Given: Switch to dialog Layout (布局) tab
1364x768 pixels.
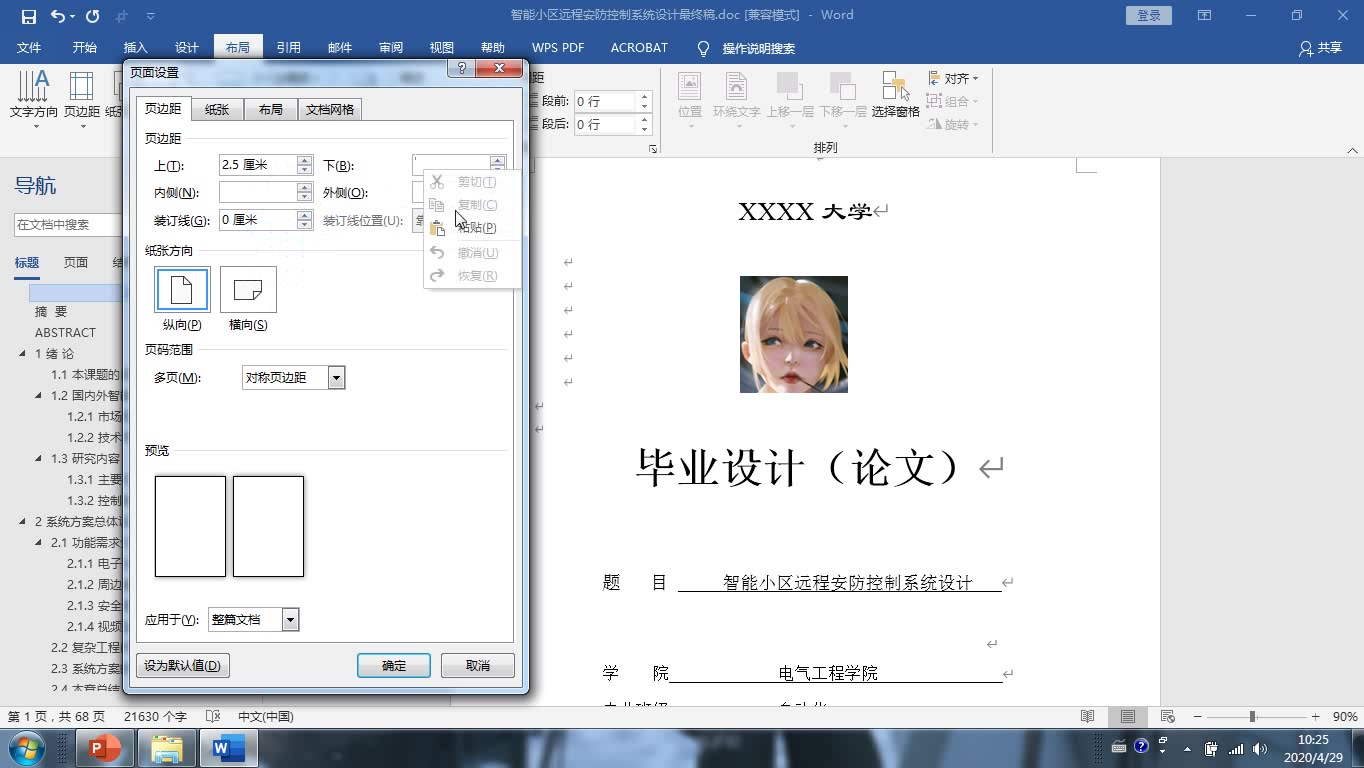Looking at the screenshot, I should coord(271,109).
